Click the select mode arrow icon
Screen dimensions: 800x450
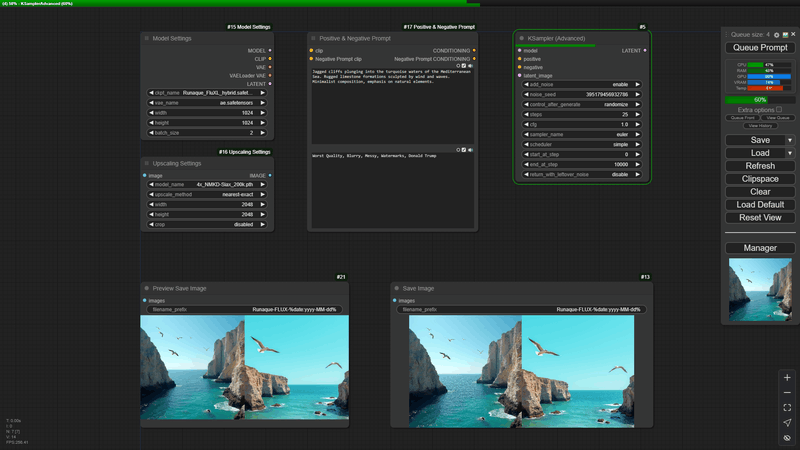pyautogui.click(x=787, y=422)
